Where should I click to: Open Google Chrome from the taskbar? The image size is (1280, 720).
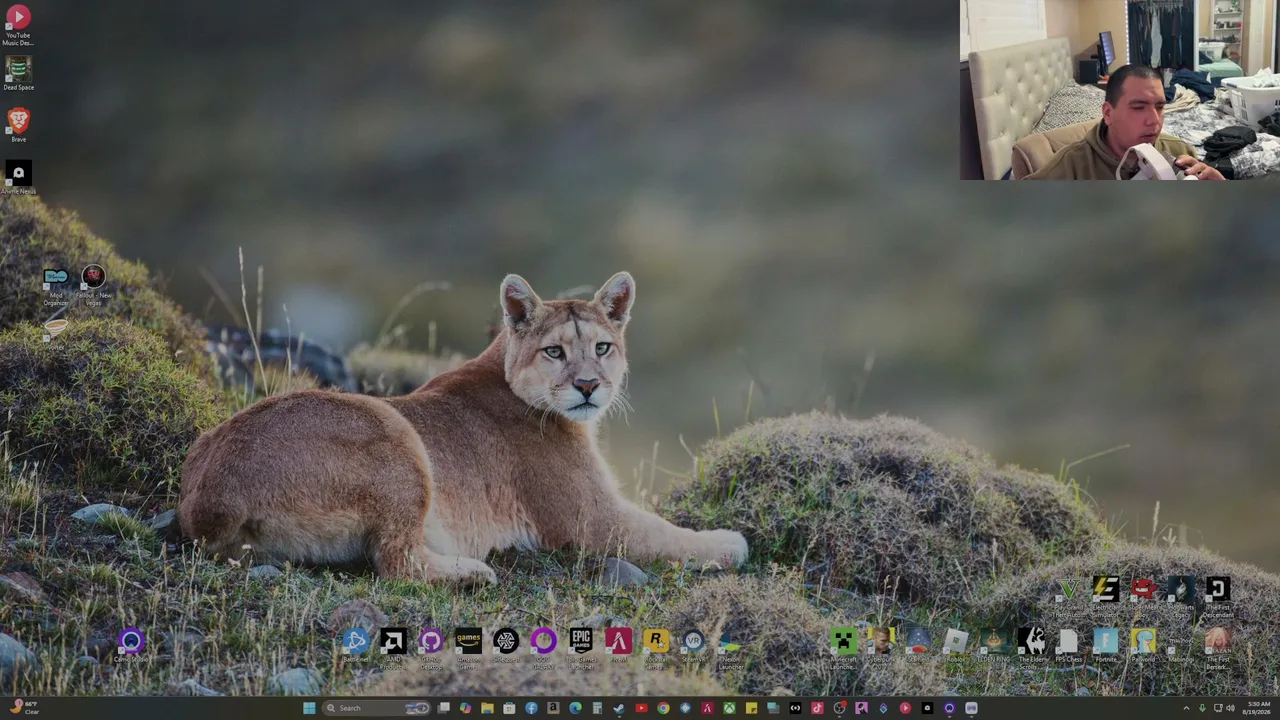tap(663, 708)
